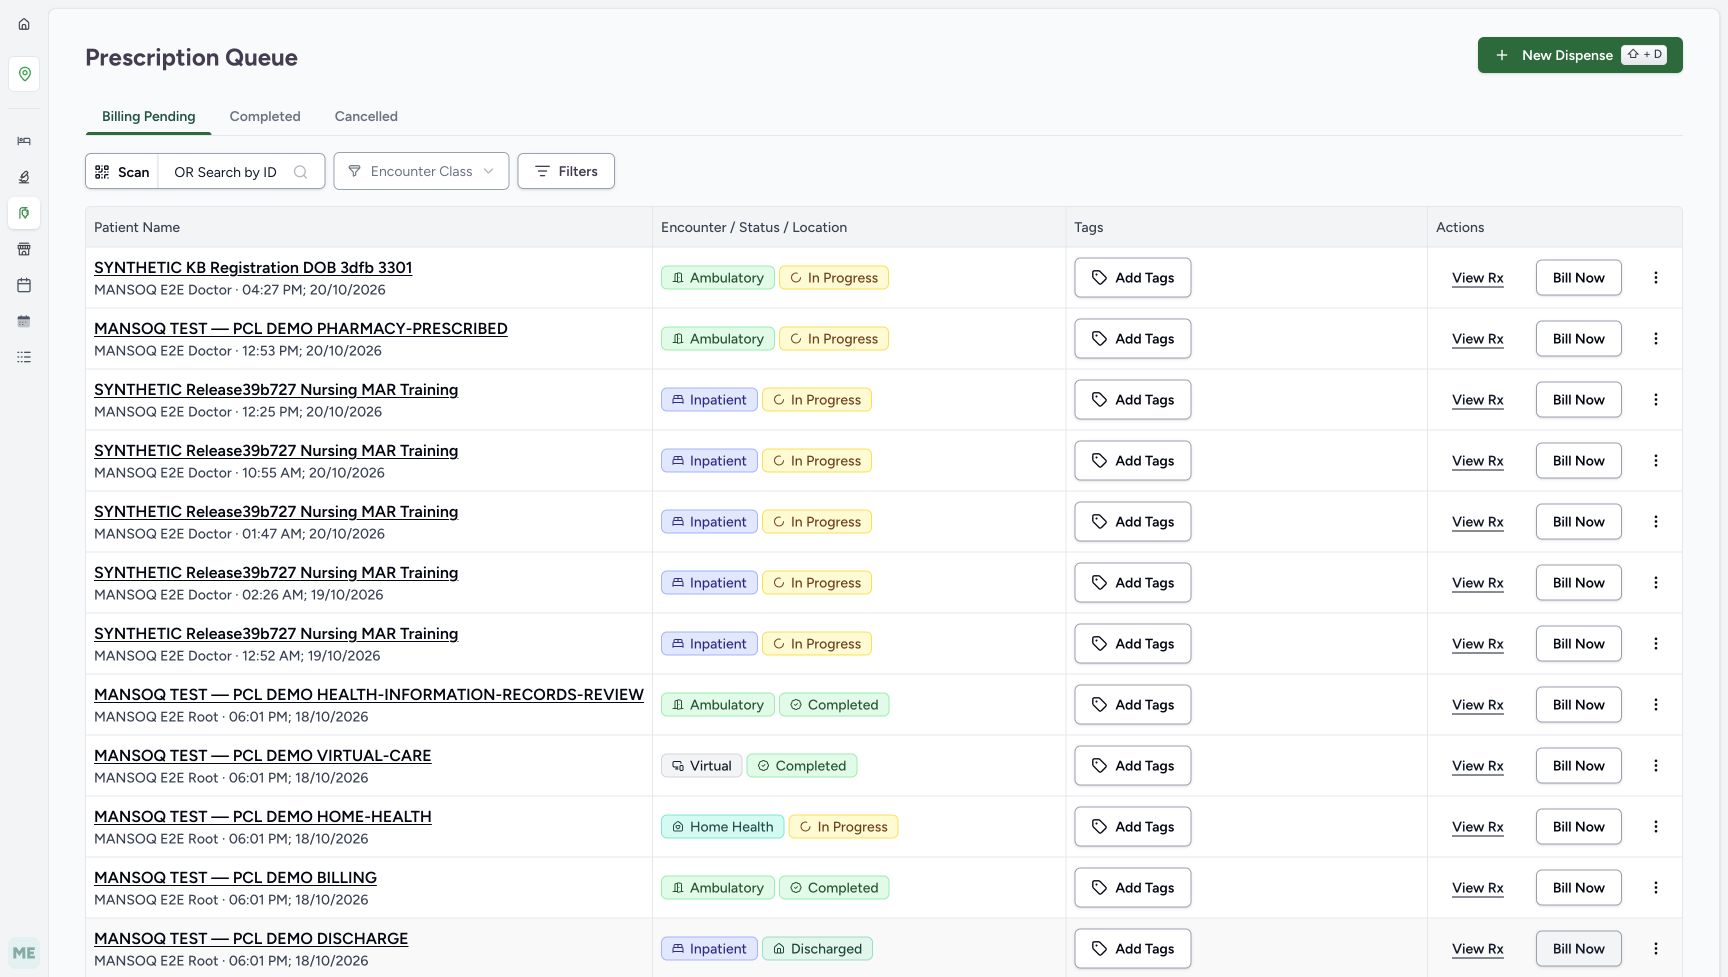
Task: Click the Patient Name column header
Action: (137, 227)
